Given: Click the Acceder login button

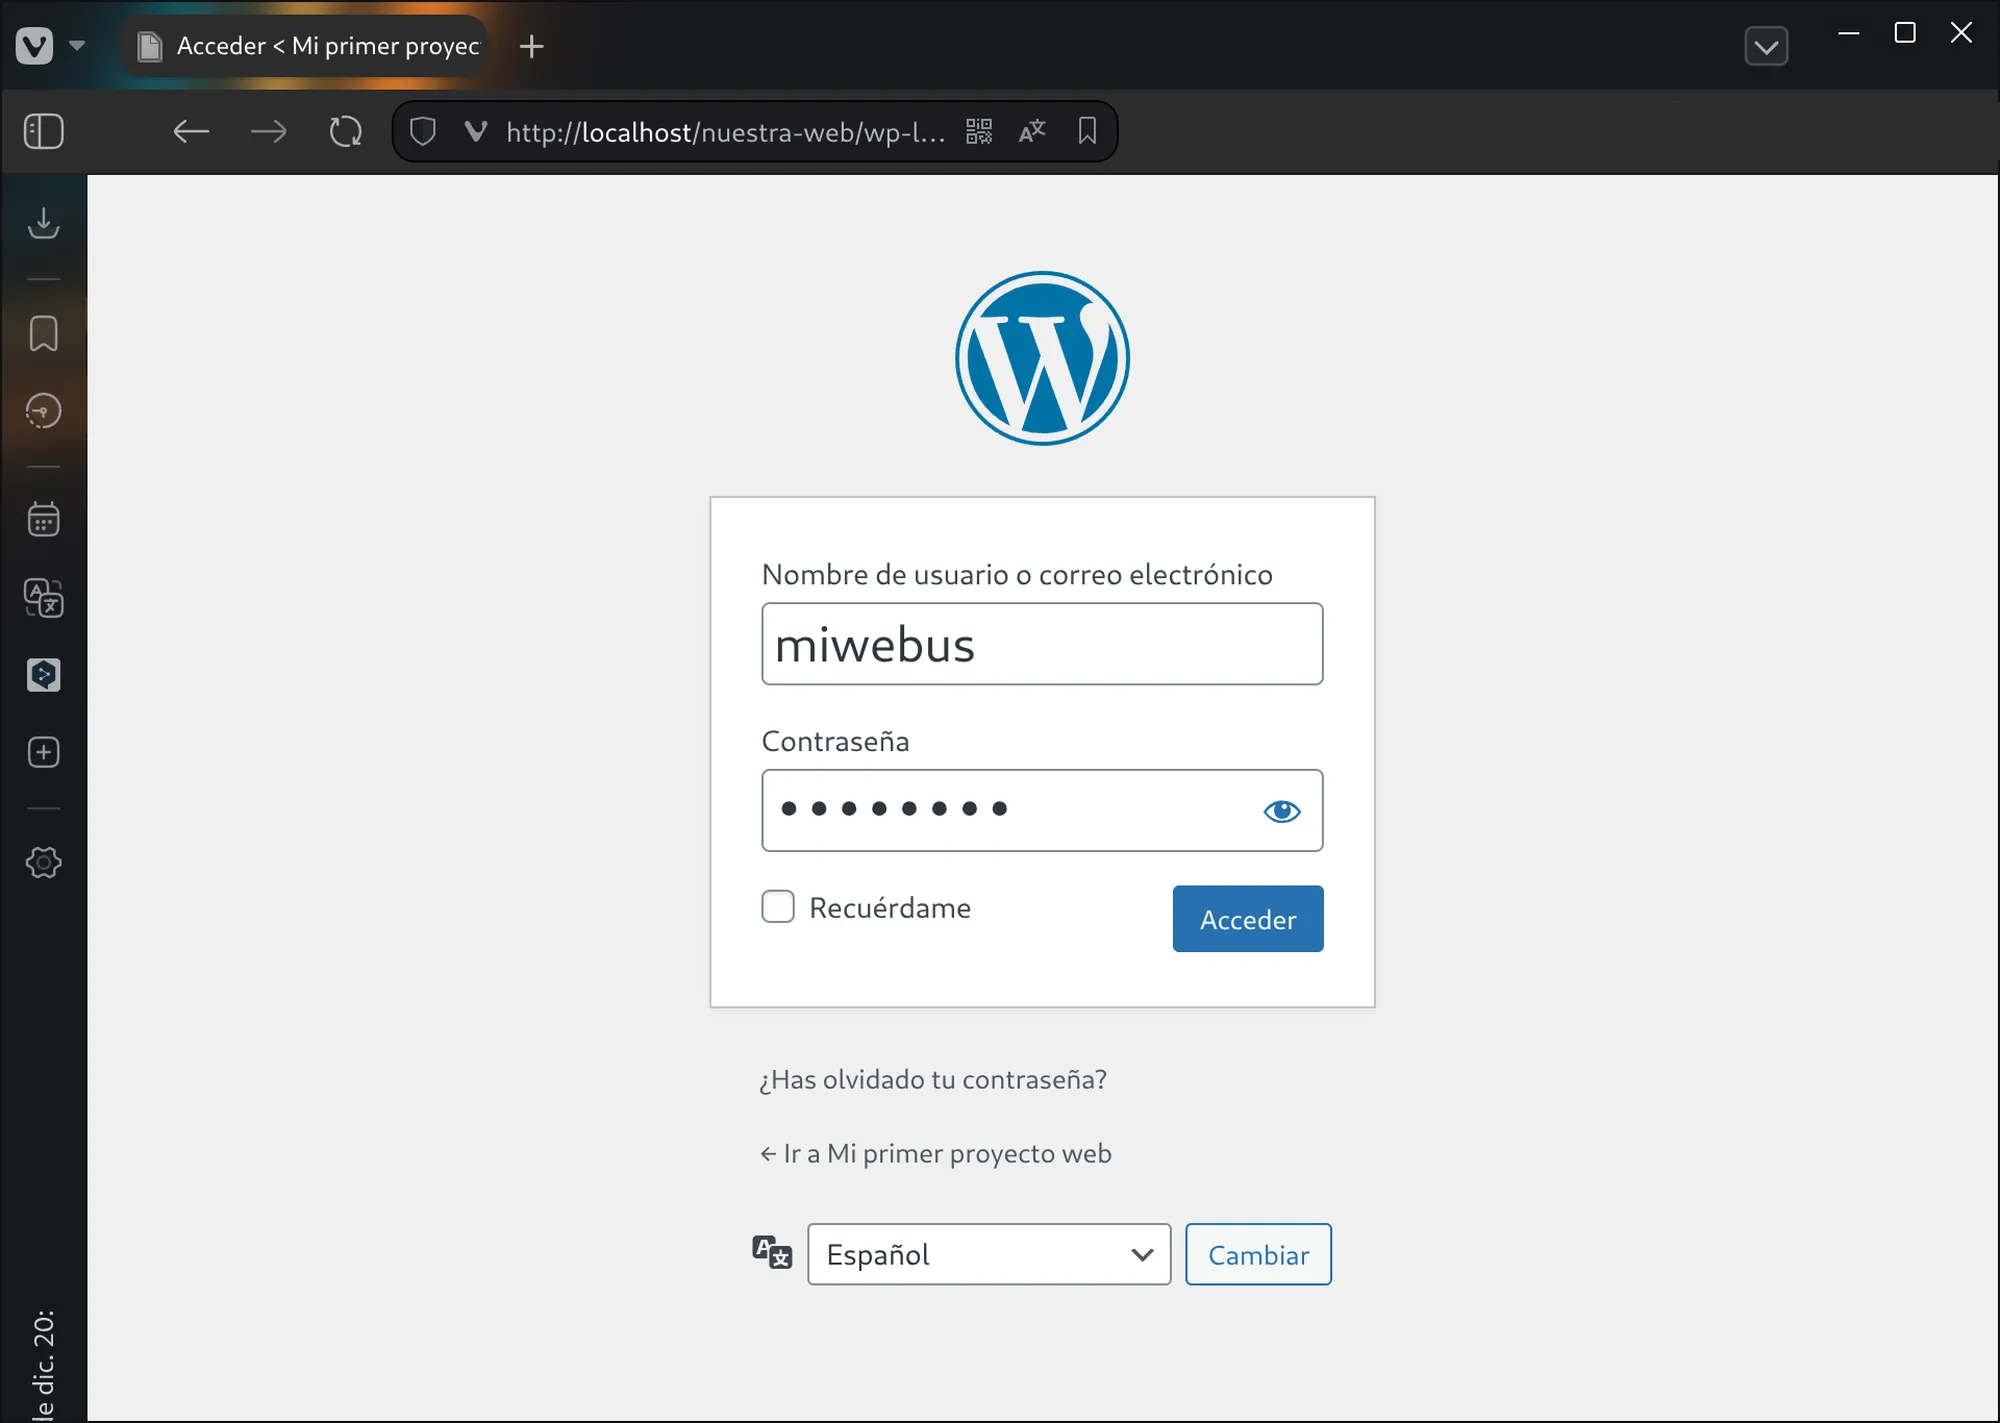Looking at the screenshot, I should click(1247, 919).
